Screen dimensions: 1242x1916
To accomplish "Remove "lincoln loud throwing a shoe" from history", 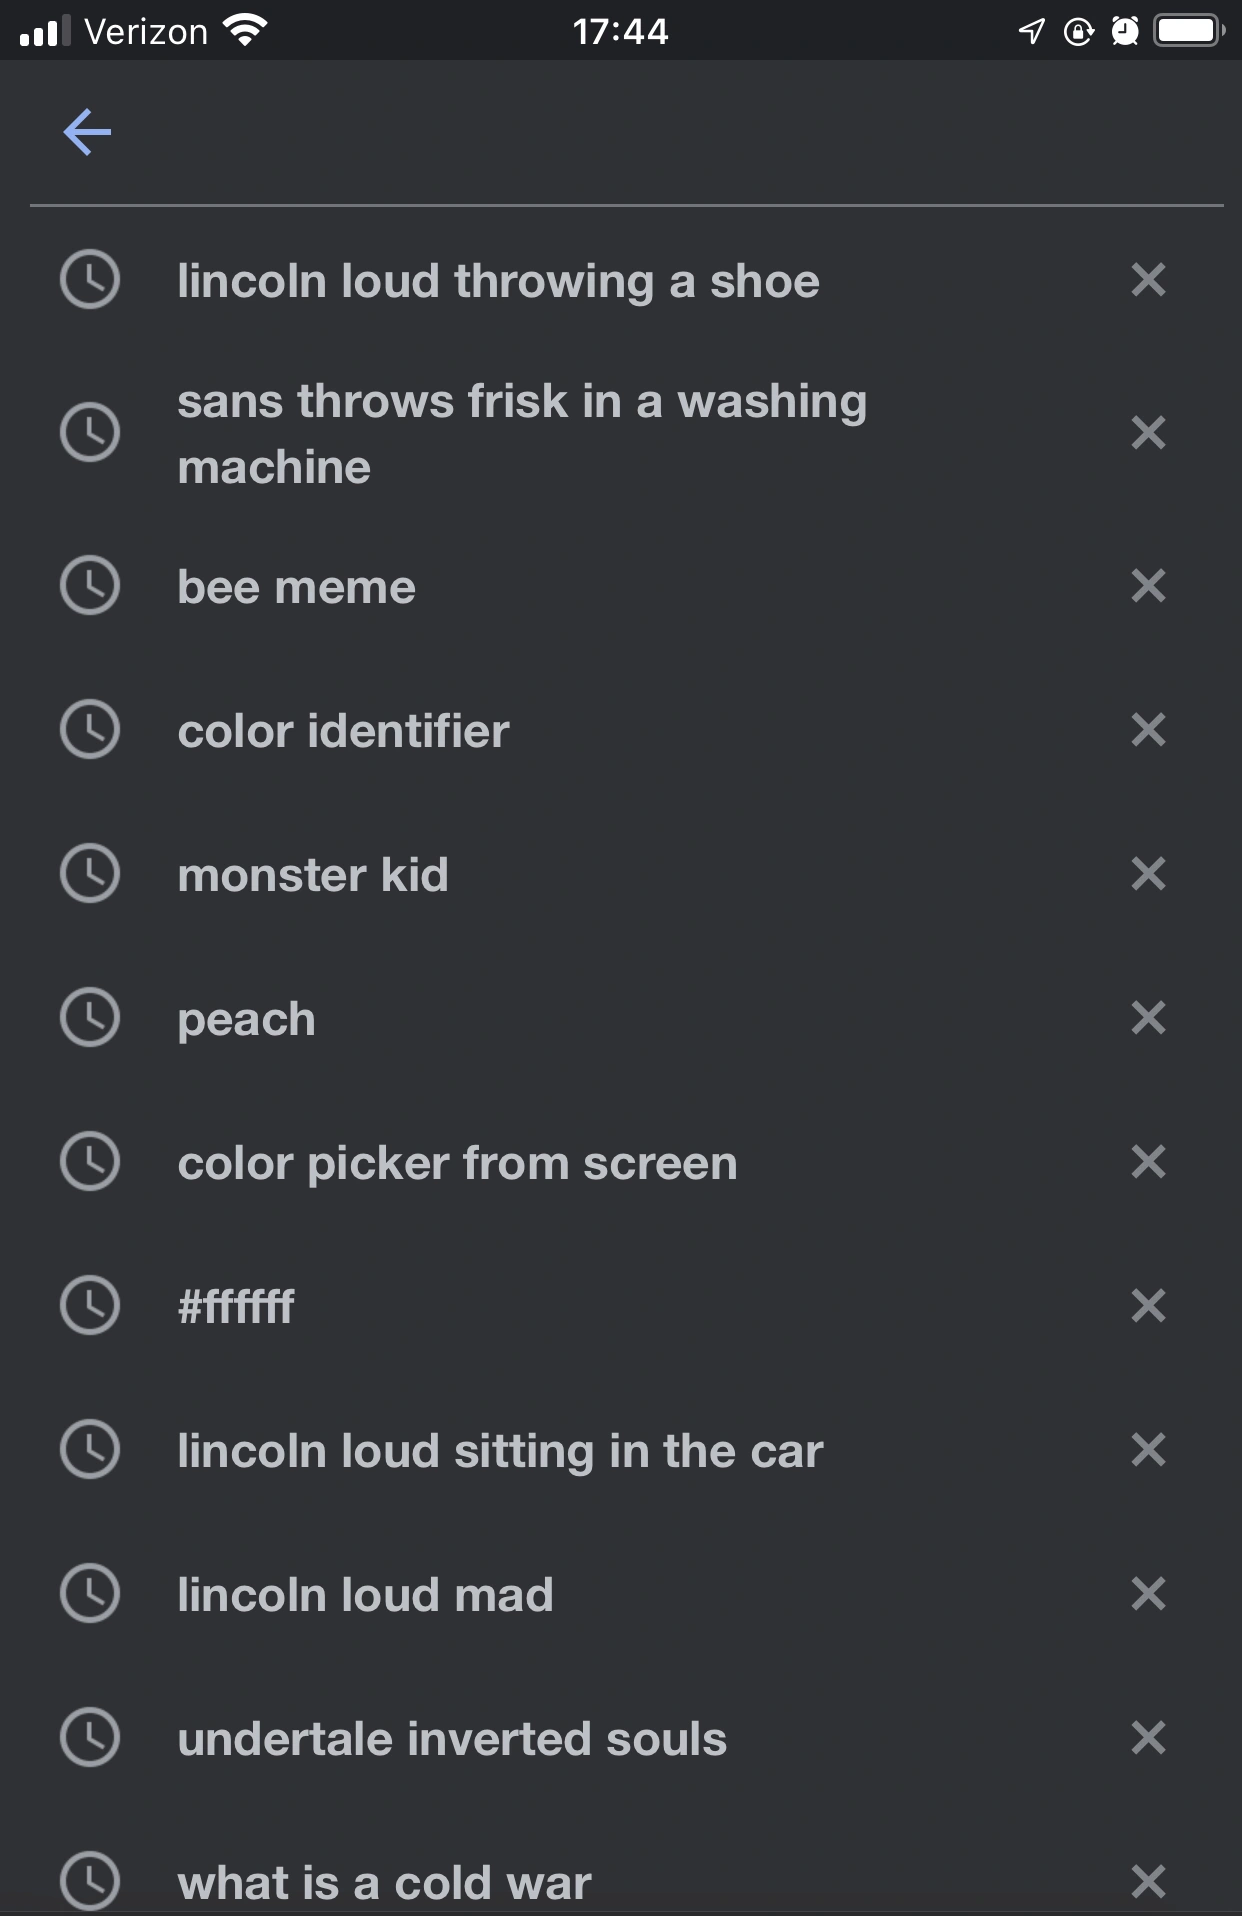I will [1148, 280].
